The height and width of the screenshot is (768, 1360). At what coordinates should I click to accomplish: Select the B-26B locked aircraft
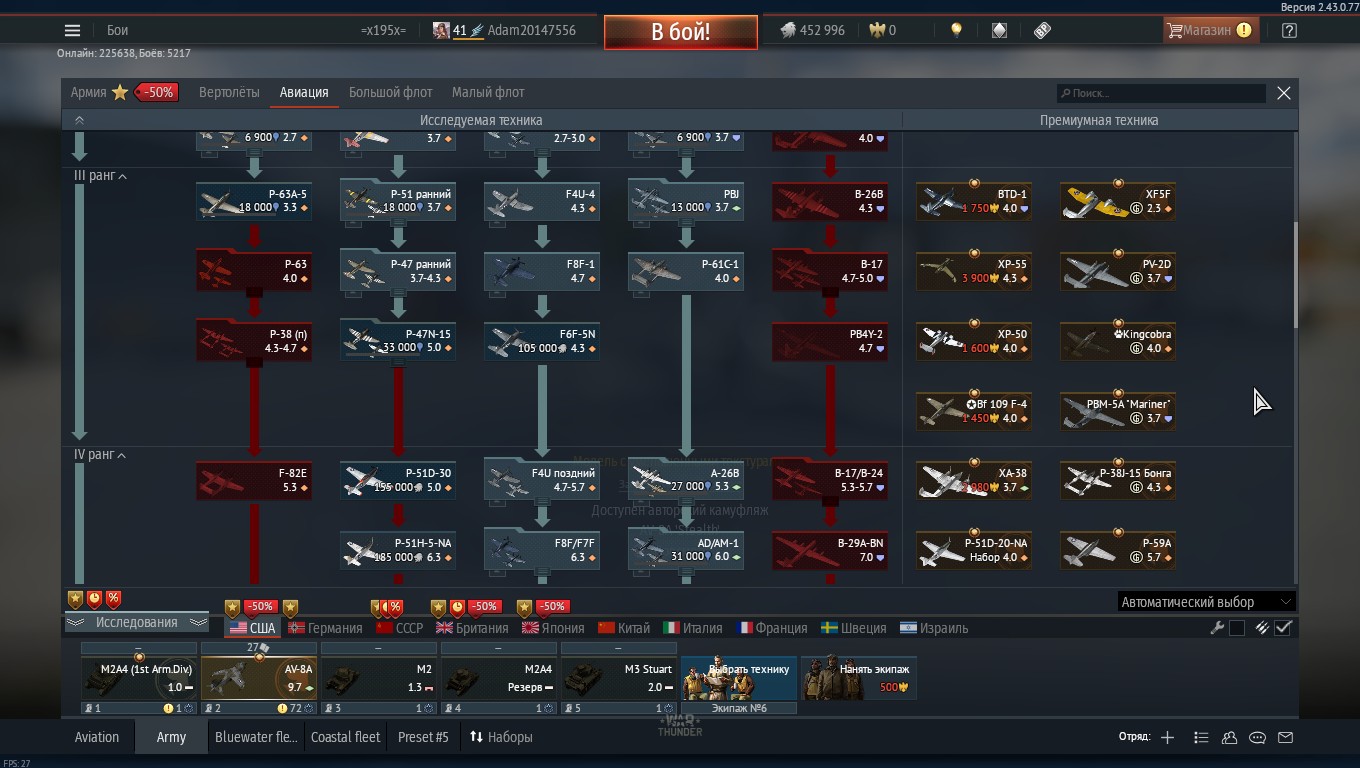click(x=830, y=201)
